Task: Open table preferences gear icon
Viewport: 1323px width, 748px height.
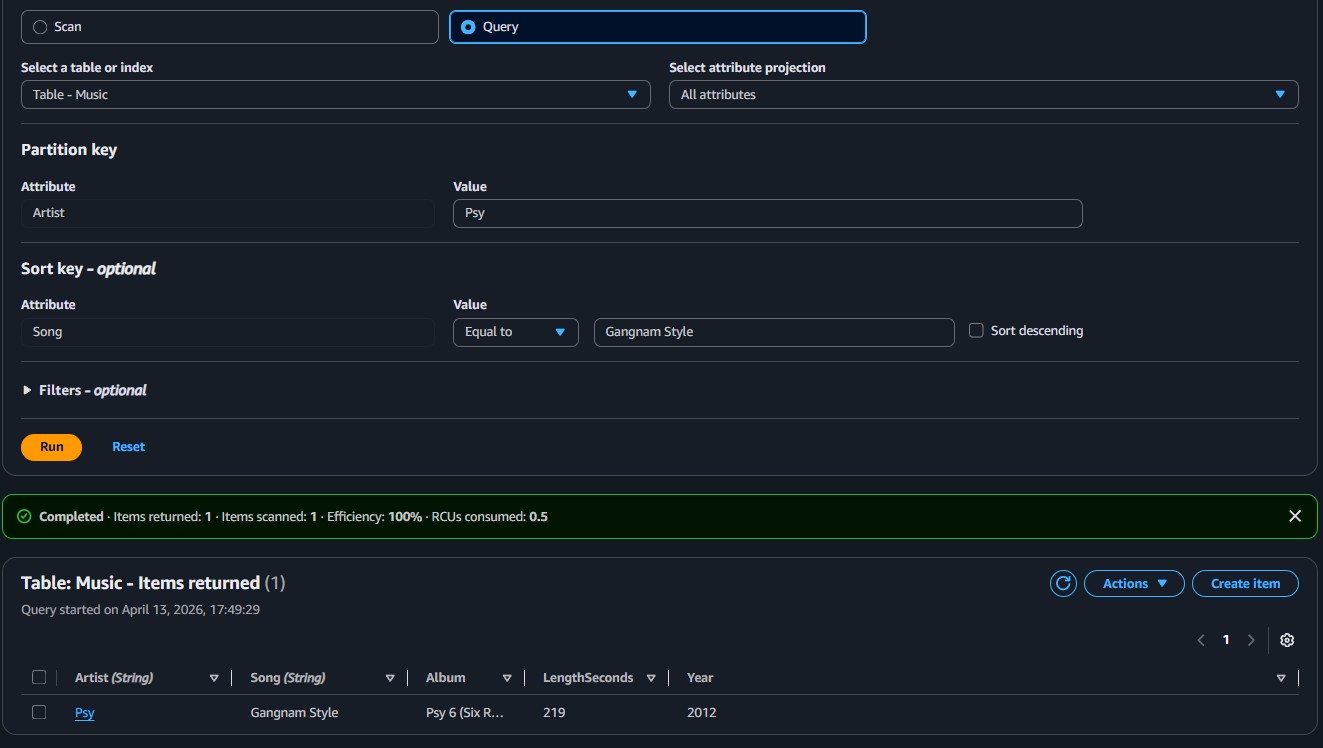Action: click(x=1287, y=640)
